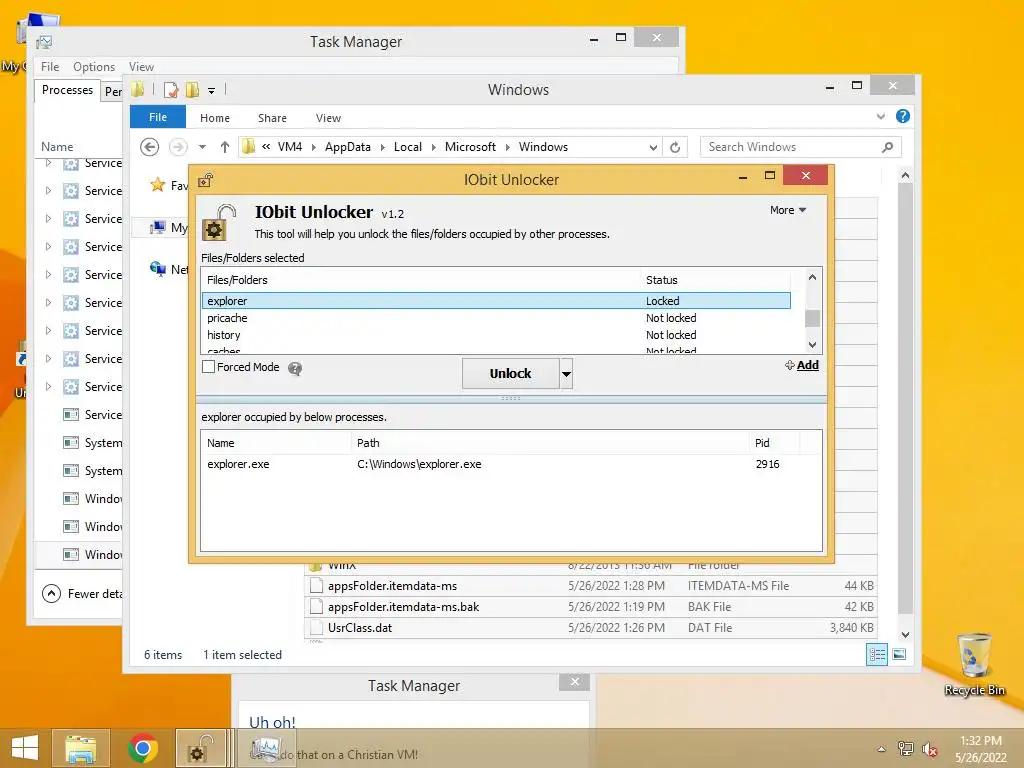
Task: Select the UsrClass.dat file
Action: (592, 628)
